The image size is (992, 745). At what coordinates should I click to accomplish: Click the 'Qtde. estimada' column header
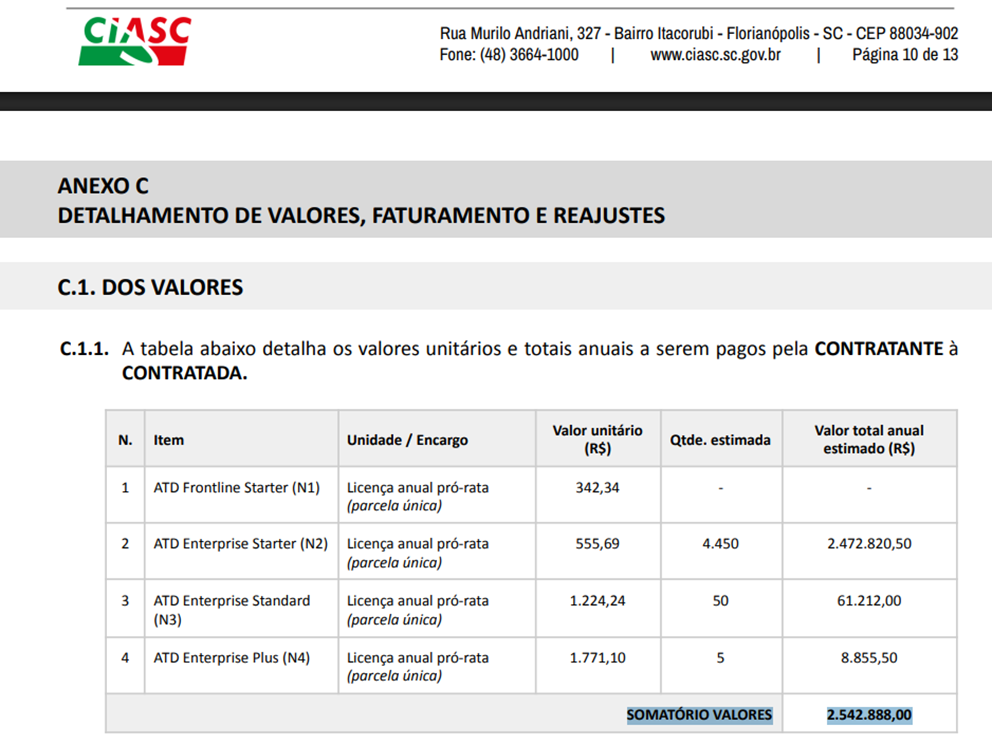[x=720, y=440]
